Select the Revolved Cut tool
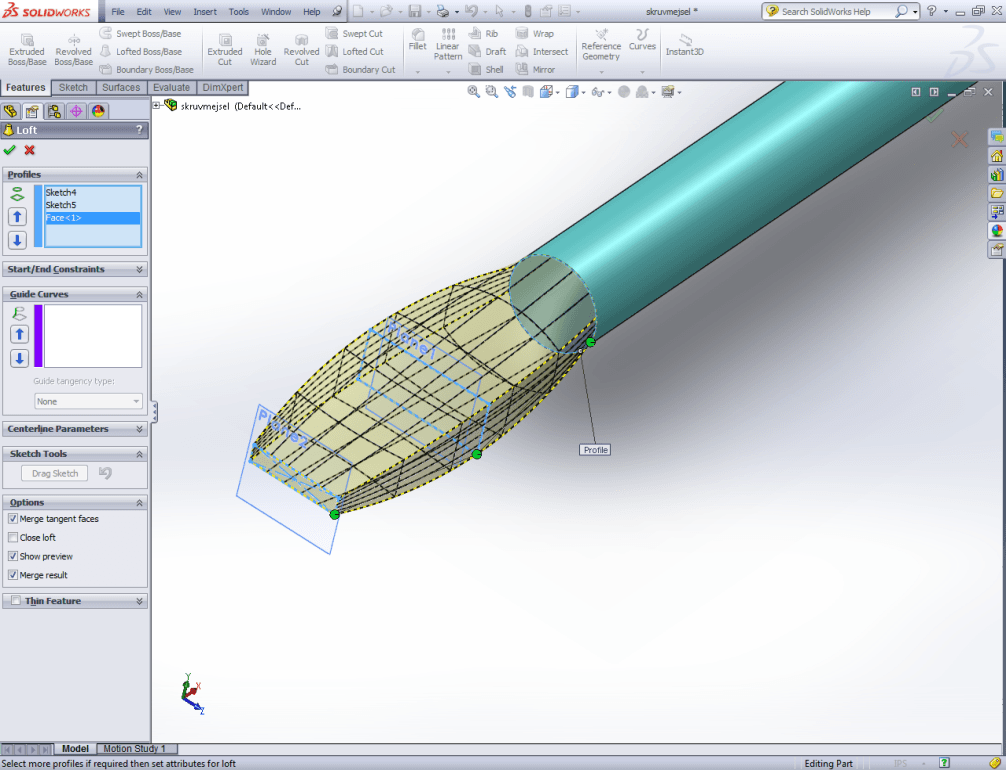 (x=301, y=50)
